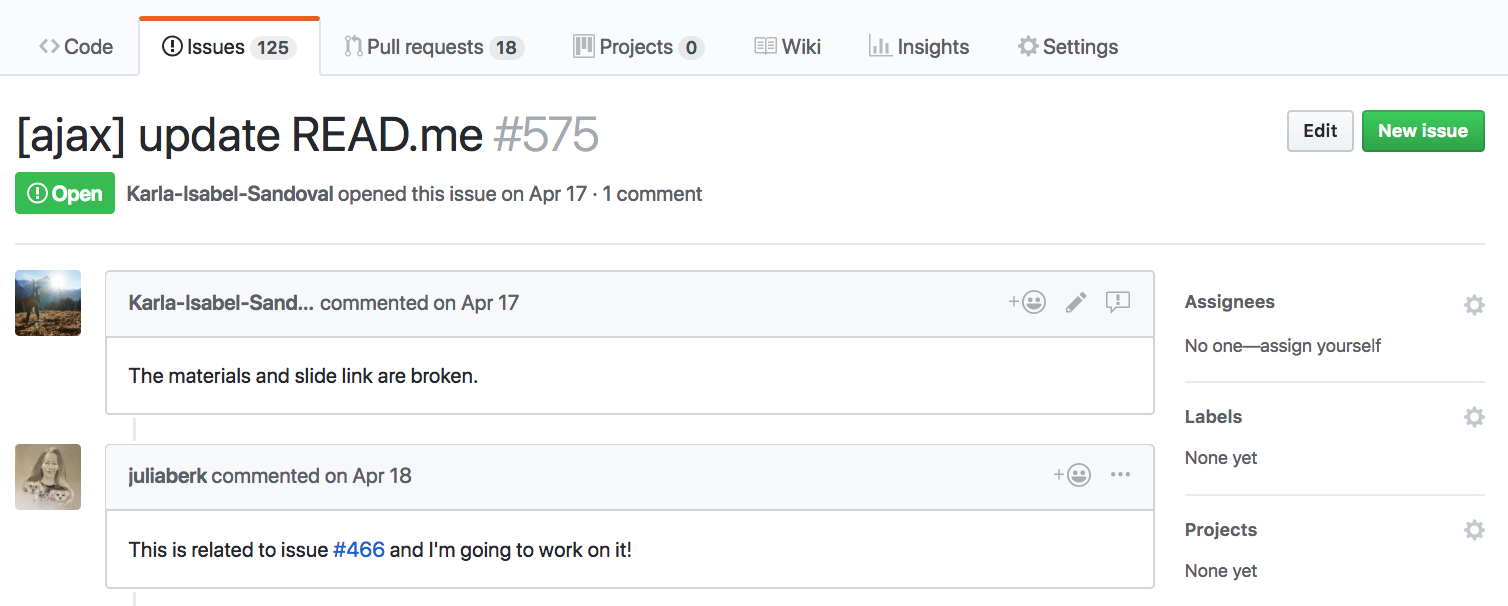Open the Labels gear menu
Screen dimensions: 1508x606
(1474, 417)
